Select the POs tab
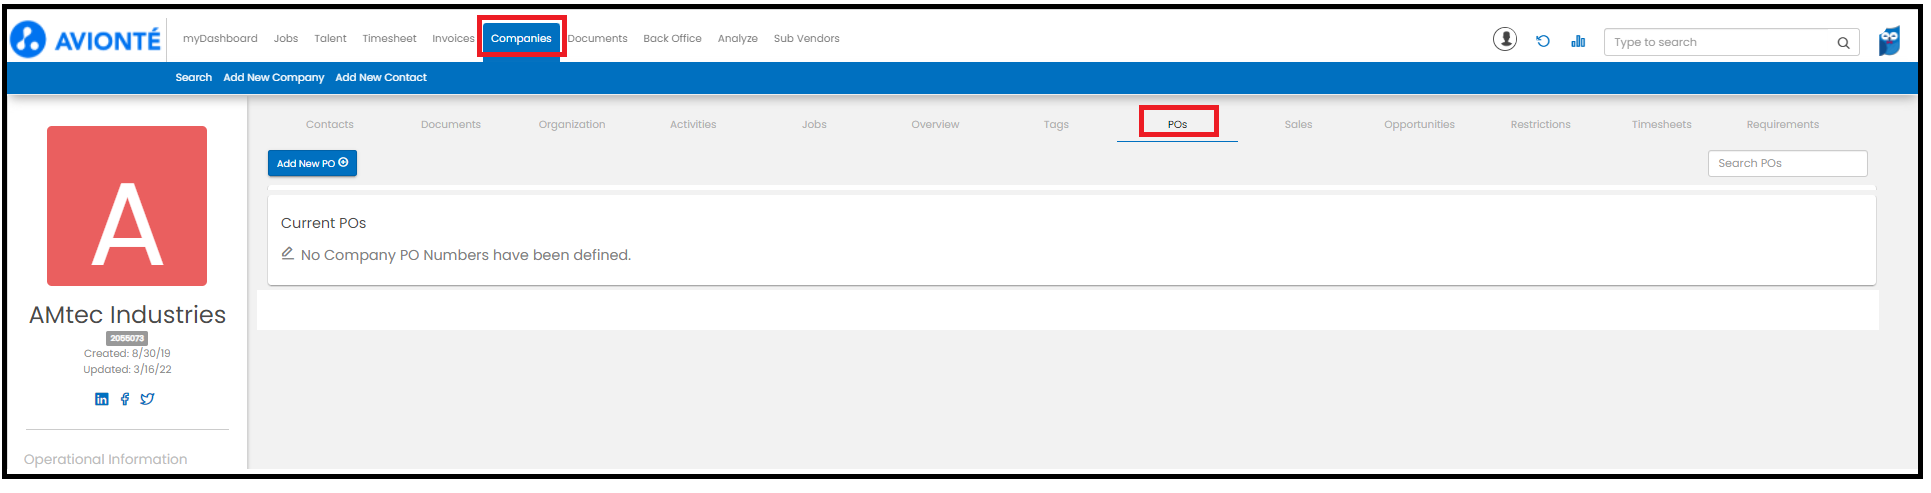The width and height of the screenshot is (1931, 493). pyautogui.click(x=1177, y=125)
